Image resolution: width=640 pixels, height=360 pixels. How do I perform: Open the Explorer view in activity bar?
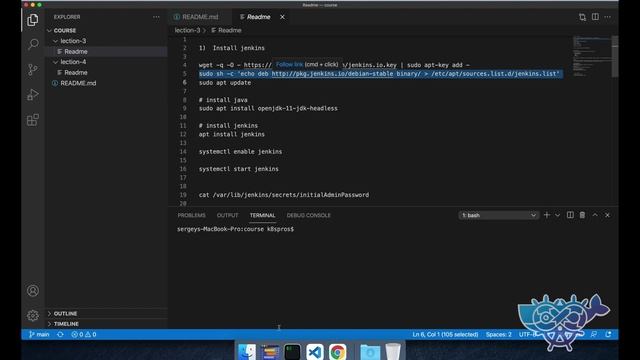click(33, 20)
